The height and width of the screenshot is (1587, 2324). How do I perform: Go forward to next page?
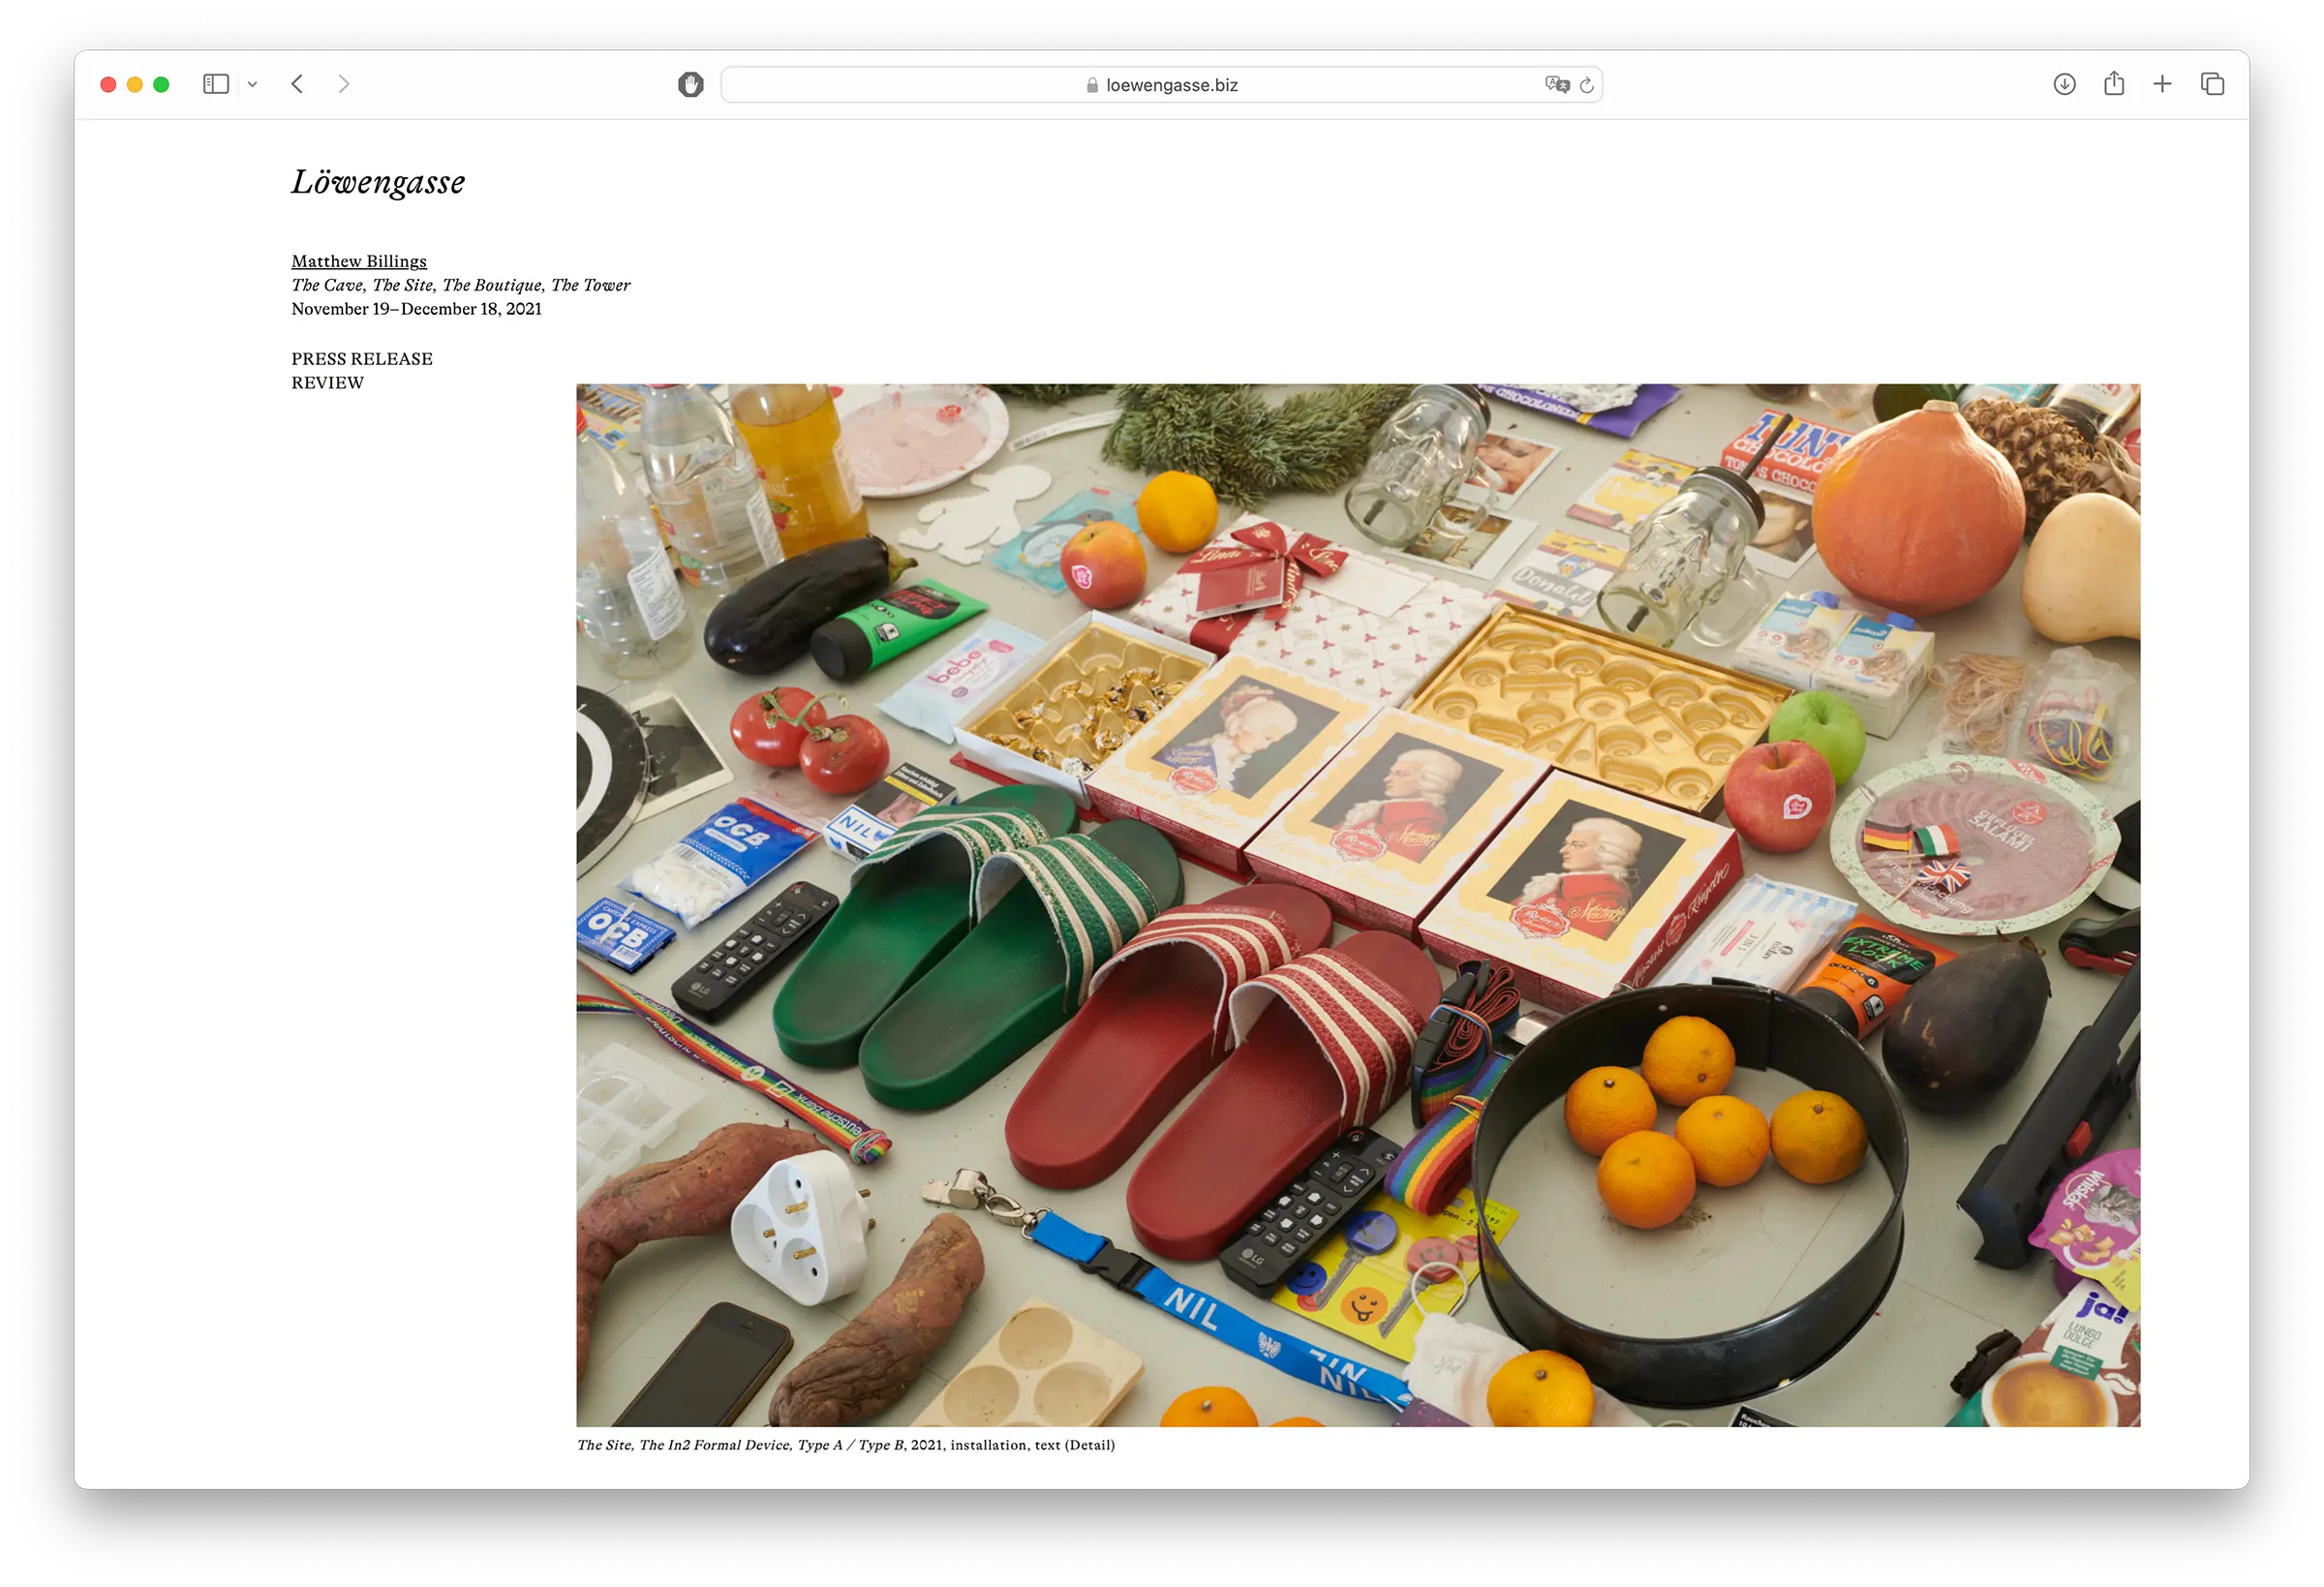tap(344, 84)
